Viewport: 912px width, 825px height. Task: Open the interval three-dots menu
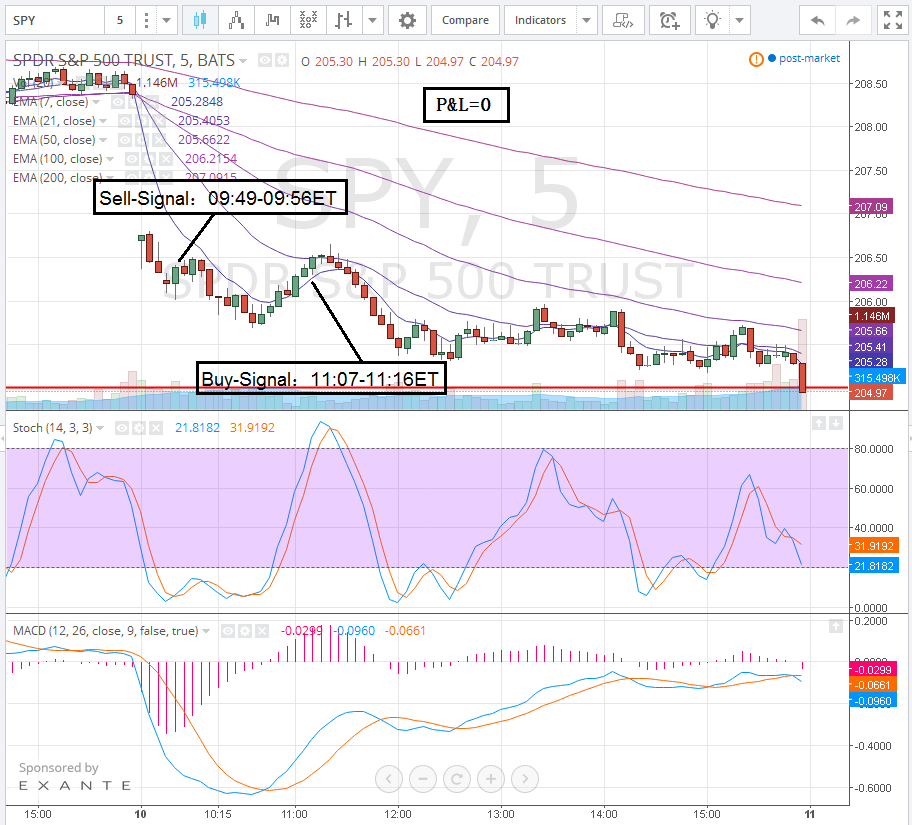[146, 20]
